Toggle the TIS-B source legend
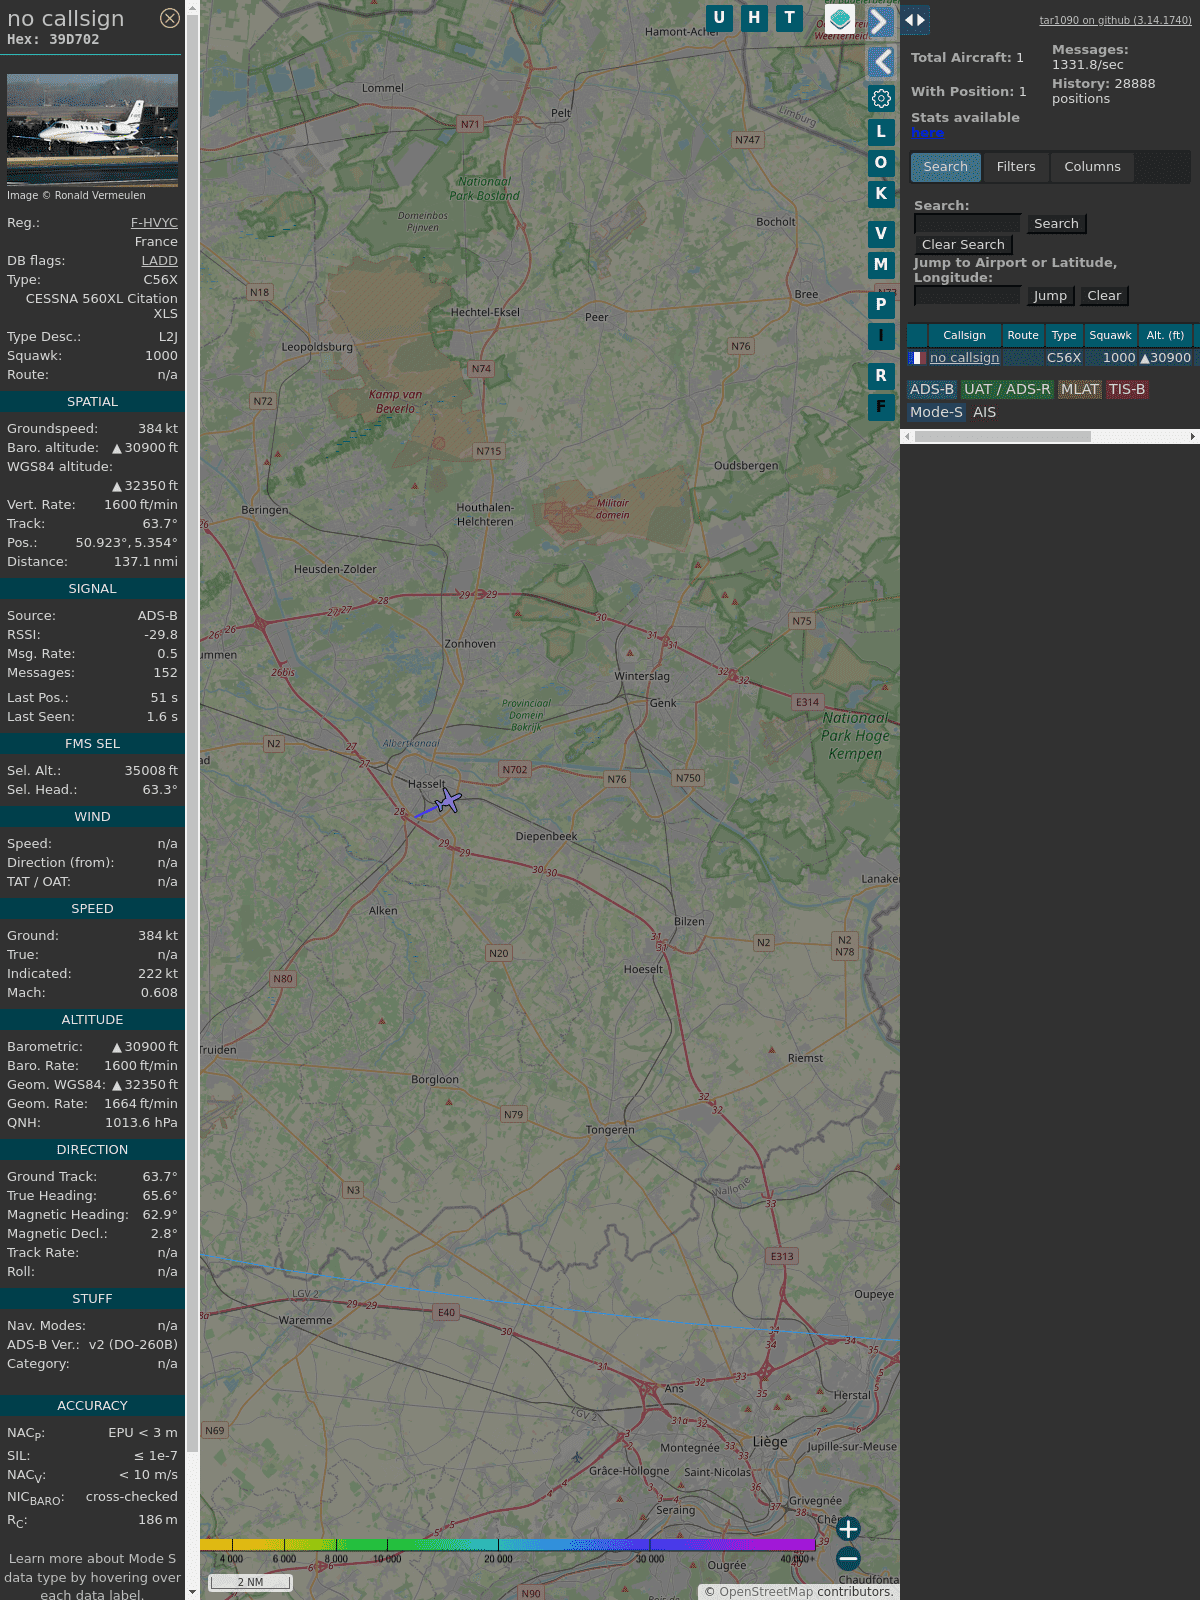Screen dimensions: 1200x1600 (1127, 390)
